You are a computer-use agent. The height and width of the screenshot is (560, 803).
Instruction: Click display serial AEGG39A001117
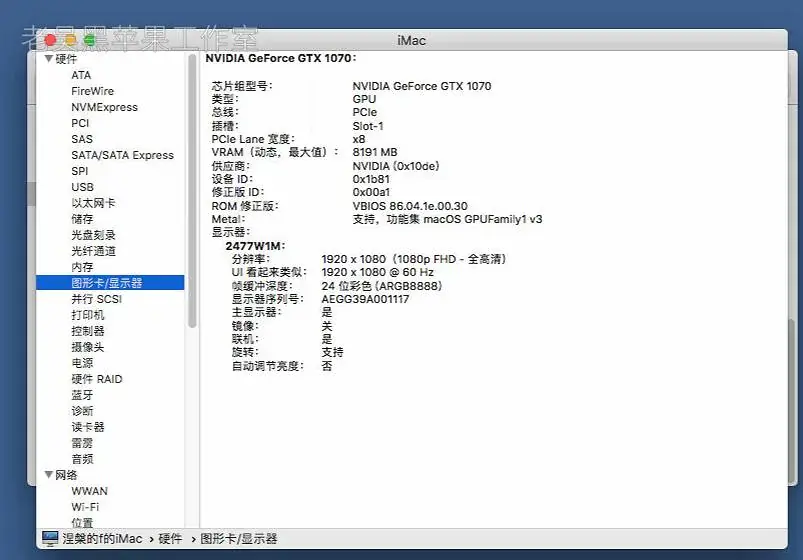tap(365, 299)
